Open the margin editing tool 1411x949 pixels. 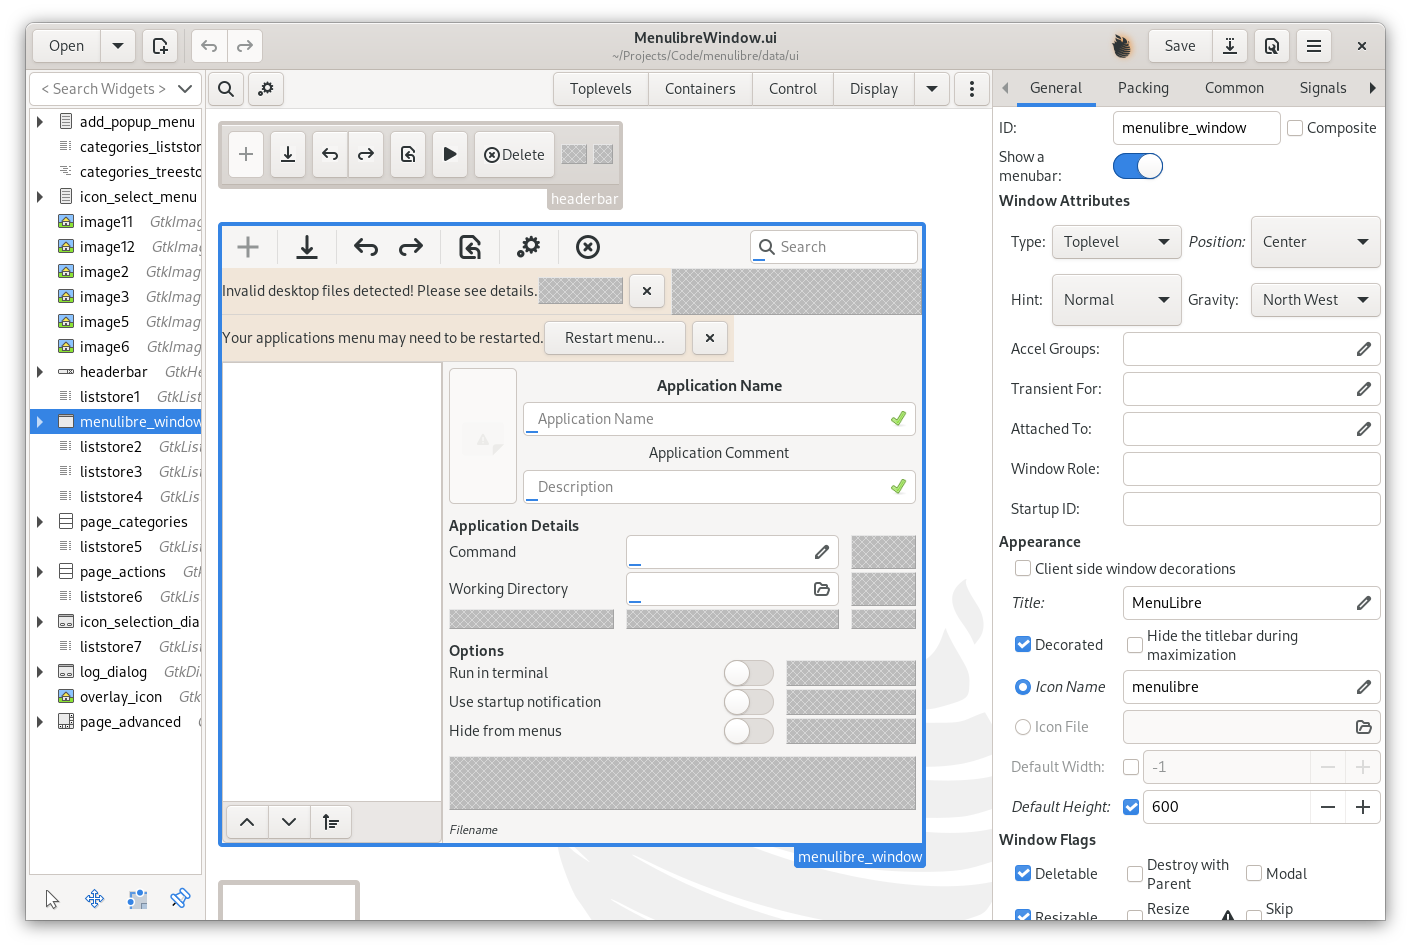(x=137, y=898)
